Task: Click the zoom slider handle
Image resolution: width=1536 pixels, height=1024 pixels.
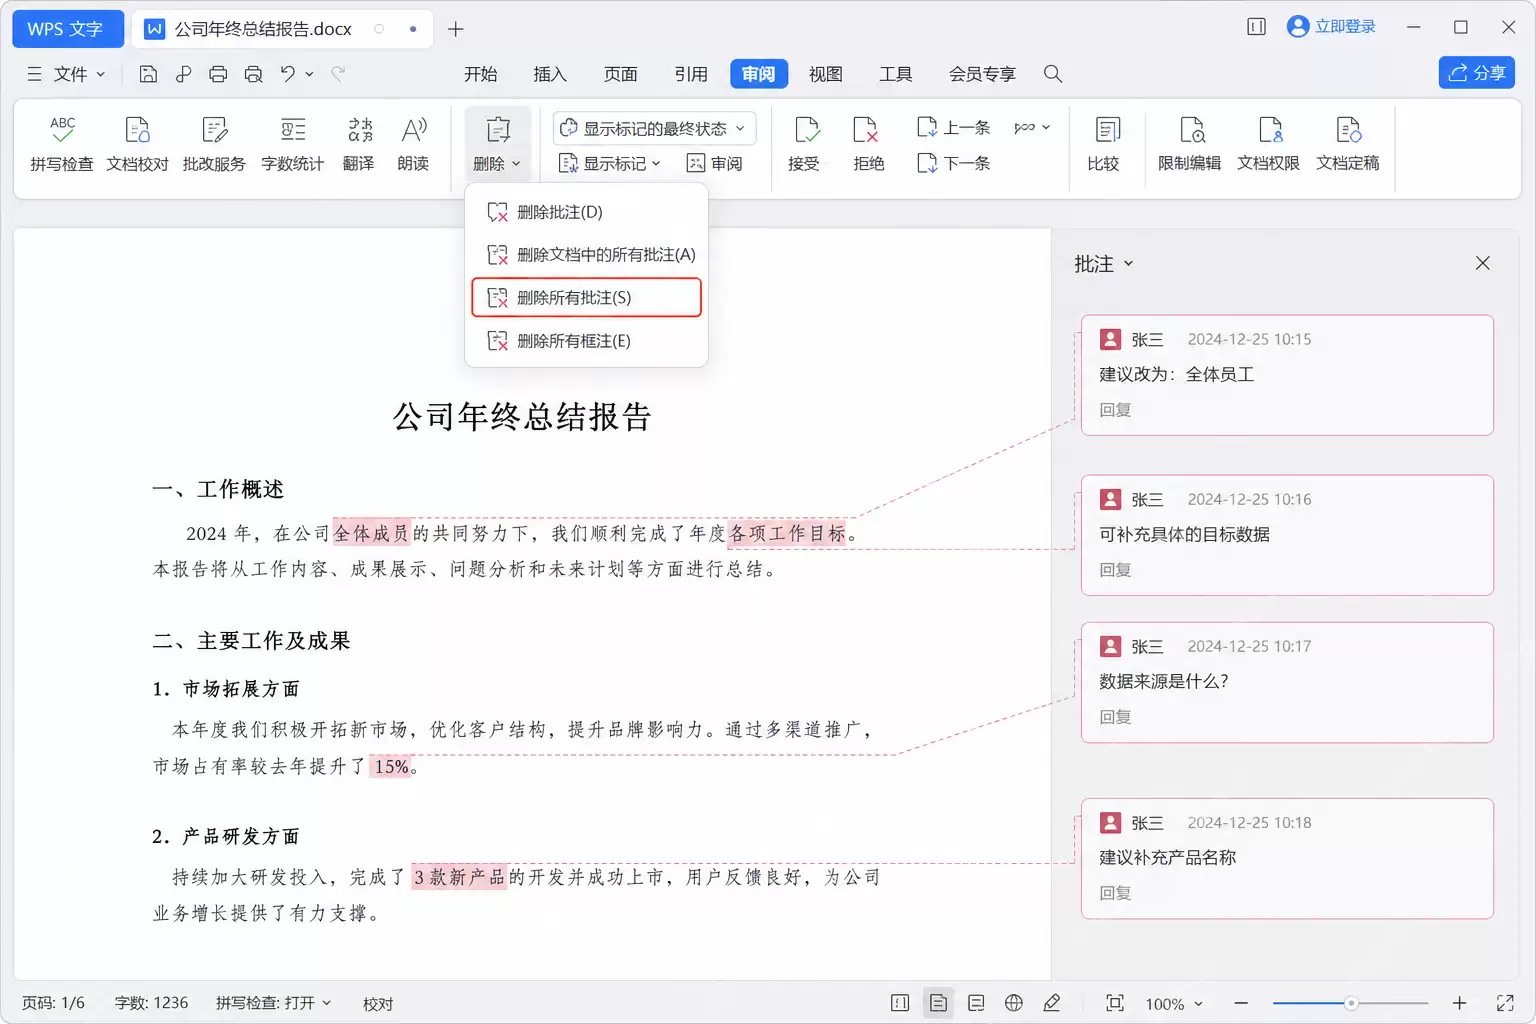Action: [x=1351, y=1003]
